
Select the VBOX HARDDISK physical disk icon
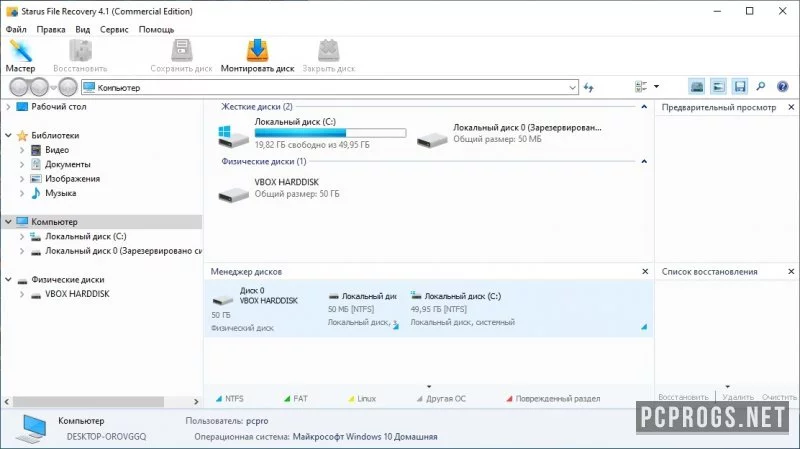click(233, 193)
